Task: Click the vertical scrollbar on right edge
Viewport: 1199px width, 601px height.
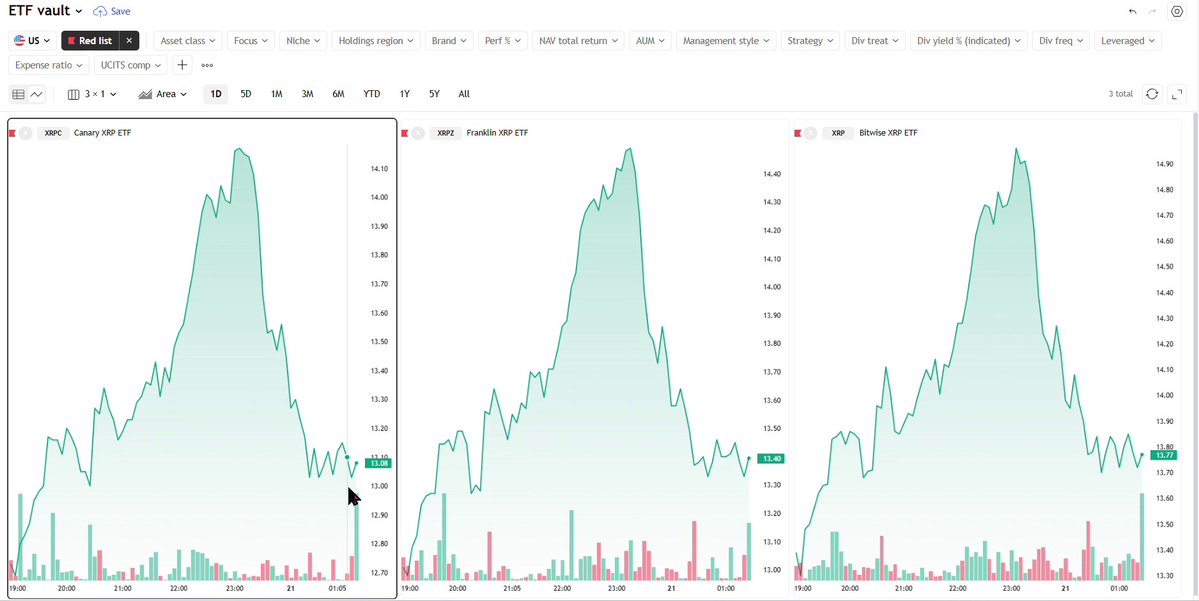Action: 1195,352
